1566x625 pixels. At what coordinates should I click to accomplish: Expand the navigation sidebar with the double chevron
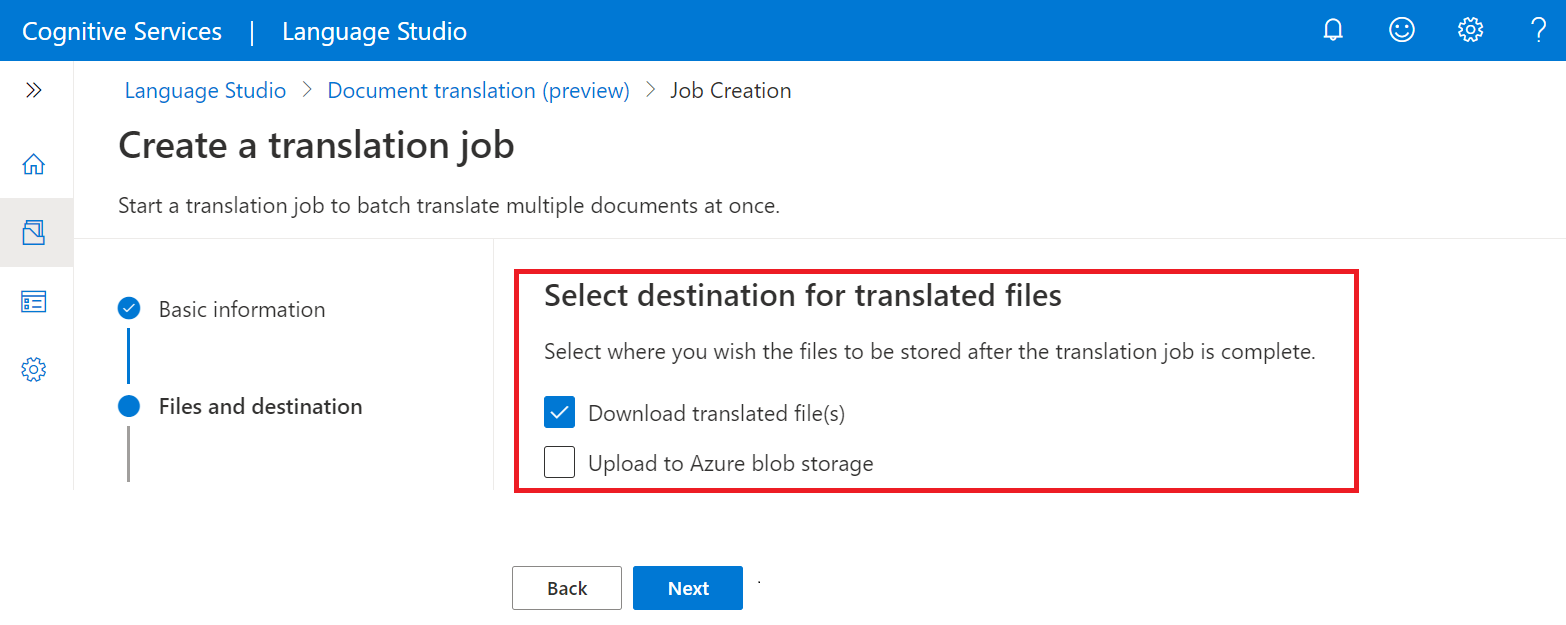(x=35, y=89)
